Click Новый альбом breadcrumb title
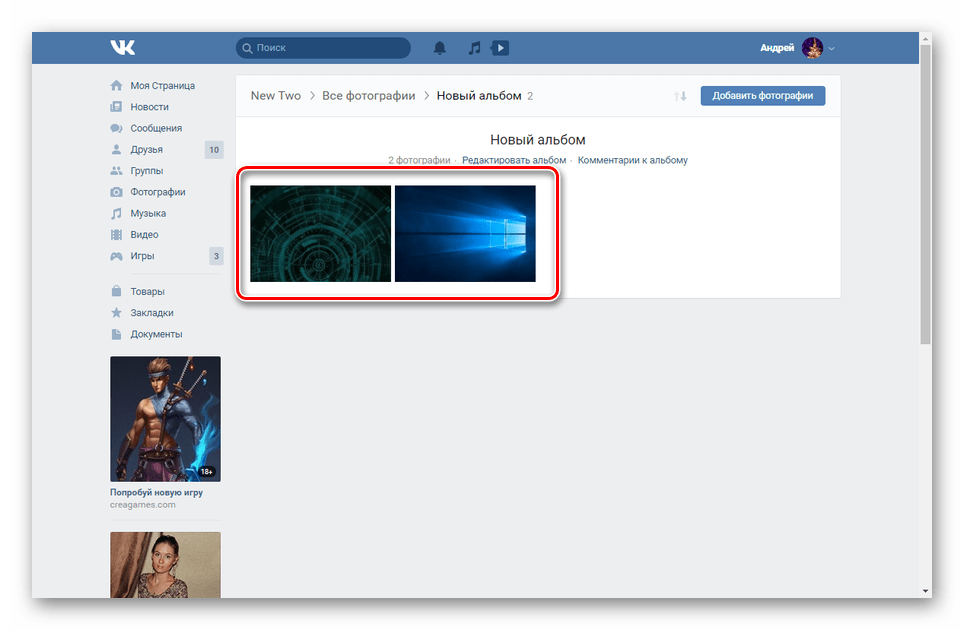The height and width of the screenshot is (630, 964). [x=479, y=96]
